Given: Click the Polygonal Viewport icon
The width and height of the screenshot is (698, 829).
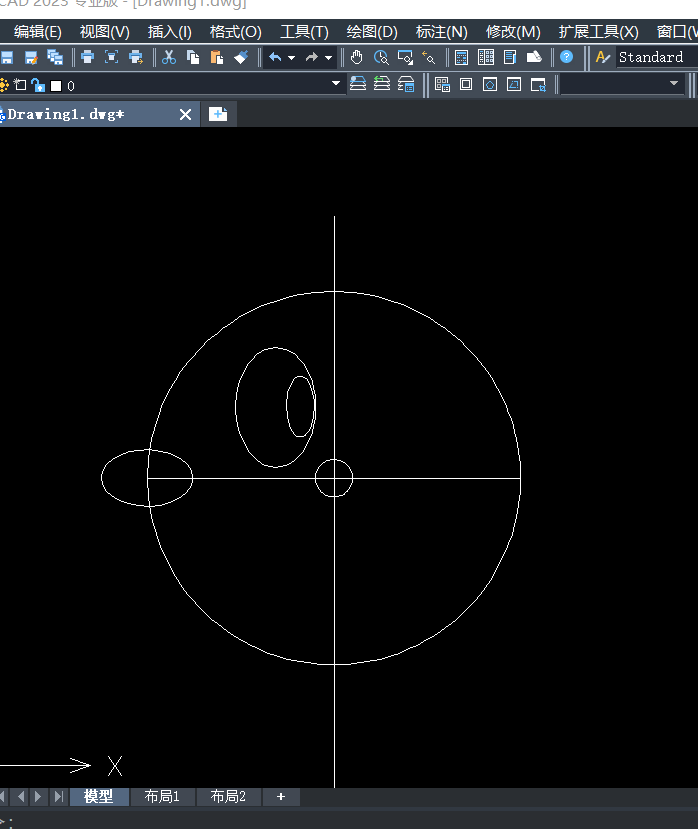Looking at the screenshot, I should [x=490, y=85].
